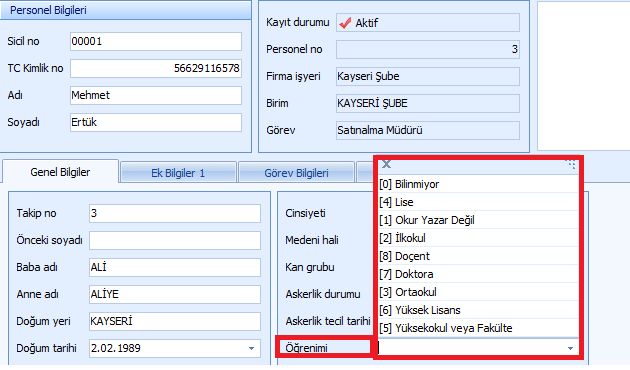Click the Birim field KAYSERİ ŞUBE
Image resolution: width=630 pixels, height=370 pixels.
(x=428, y=103)
